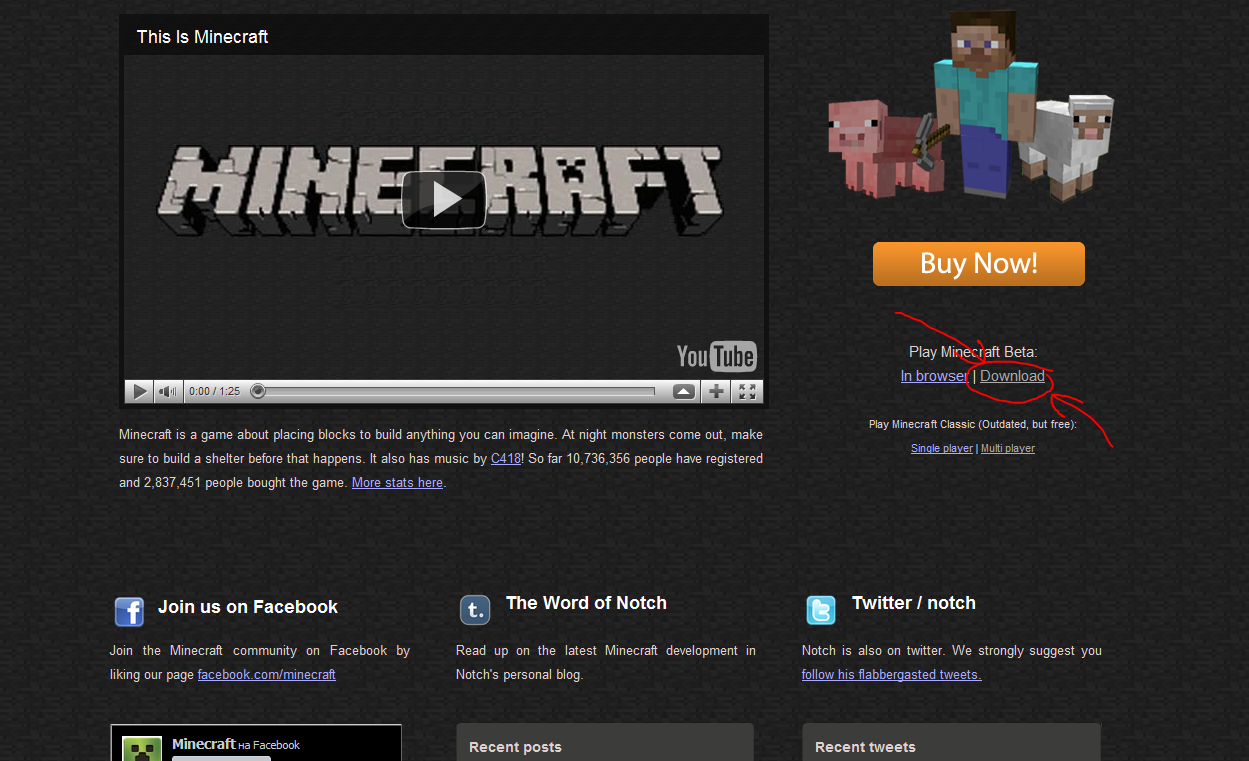Play the video using the center play overlay
This screenshot has height=761, width=1249.
coord(444,199)
